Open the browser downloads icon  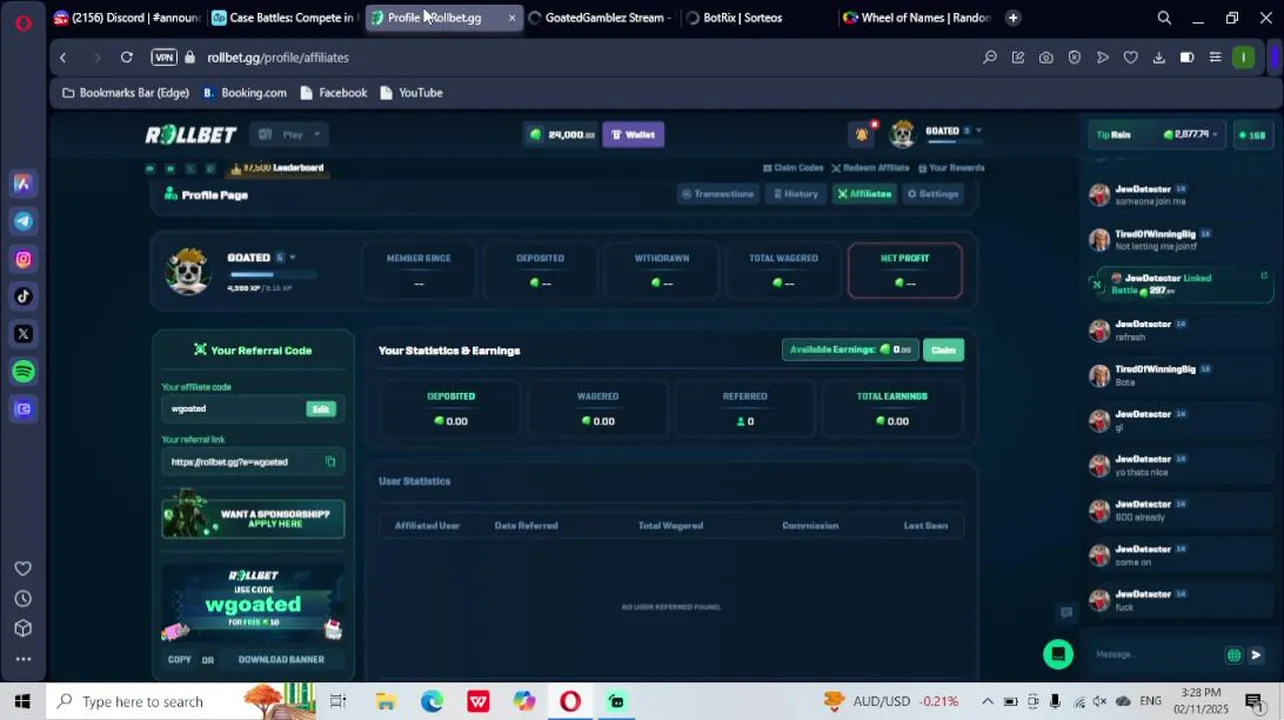1159,57
